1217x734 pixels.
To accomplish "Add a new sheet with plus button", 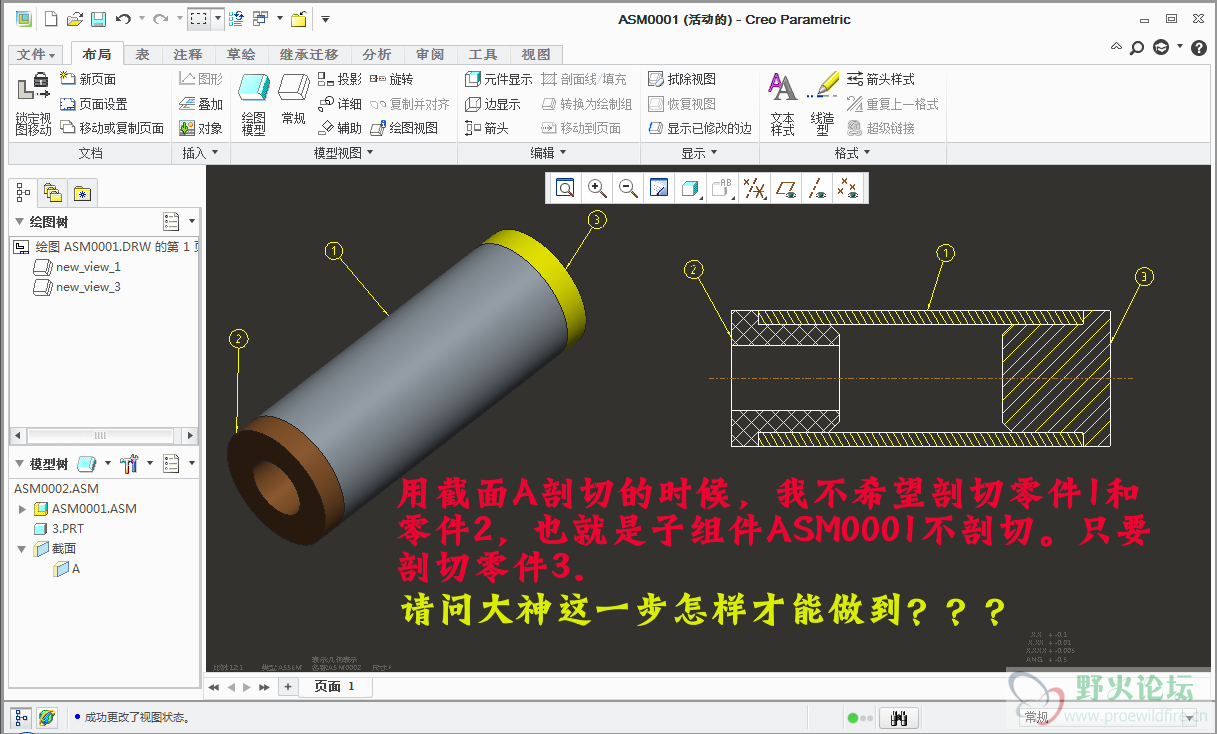I will pos(287,686).
